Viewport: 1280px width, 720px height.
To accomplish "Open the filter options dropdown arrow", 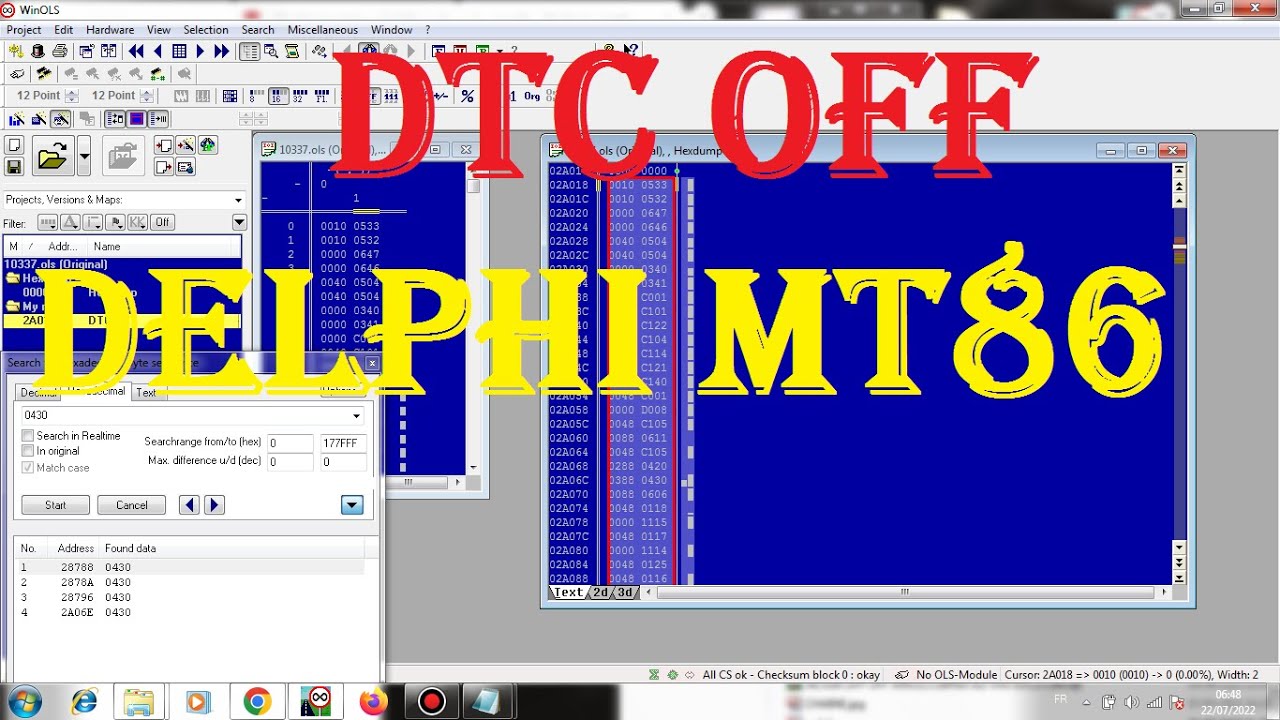I will coord(239,222).
